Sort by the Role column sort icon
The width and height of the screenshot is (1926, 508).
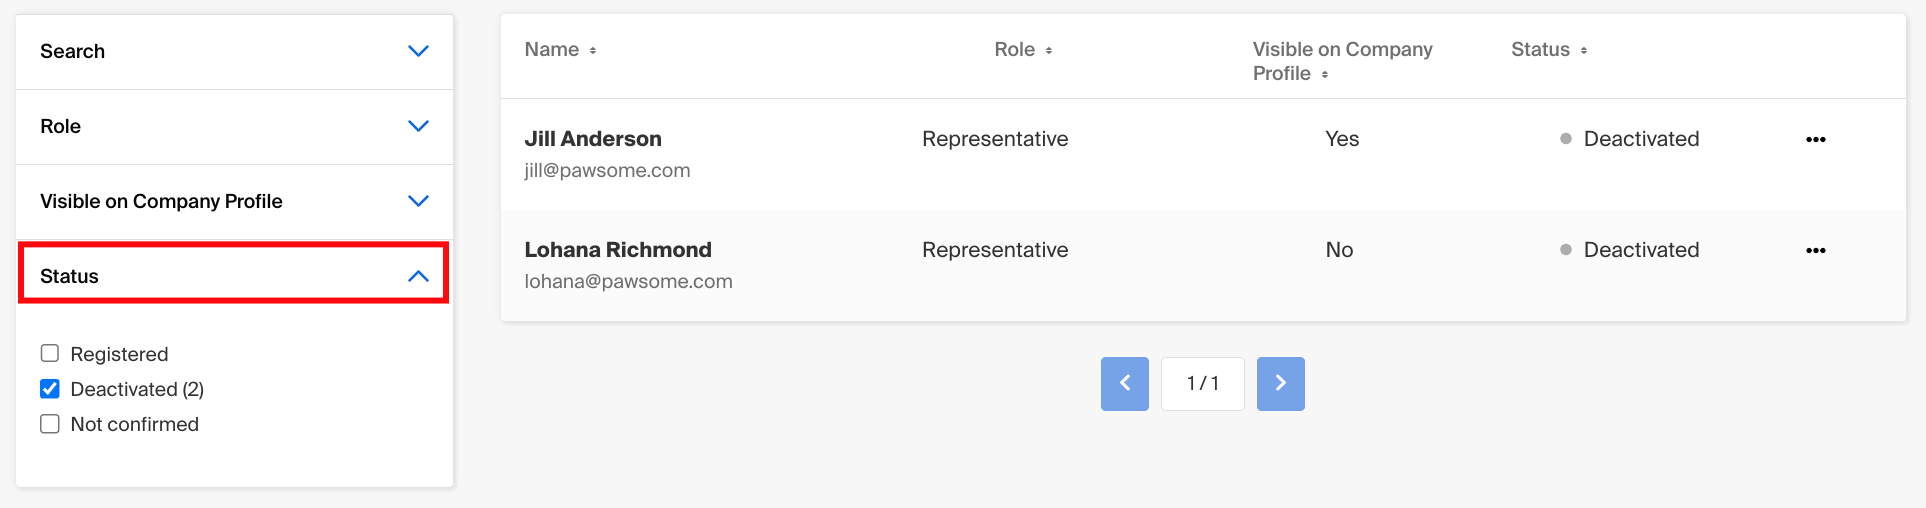pyautogui.click(x=1049, y=51)
